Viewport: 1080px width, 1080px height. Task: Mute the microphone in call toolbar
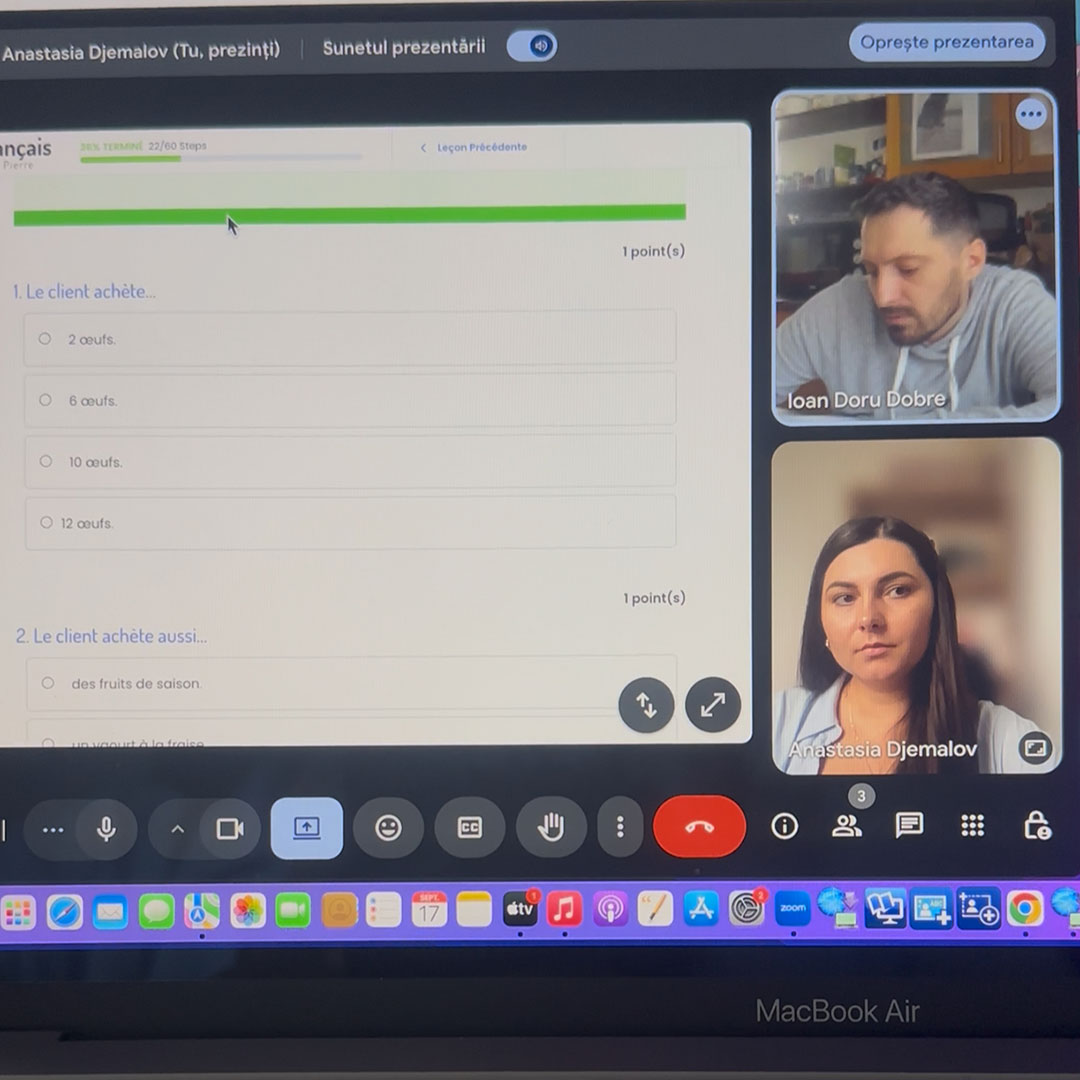pyautogui.click(x=106, y=829)
